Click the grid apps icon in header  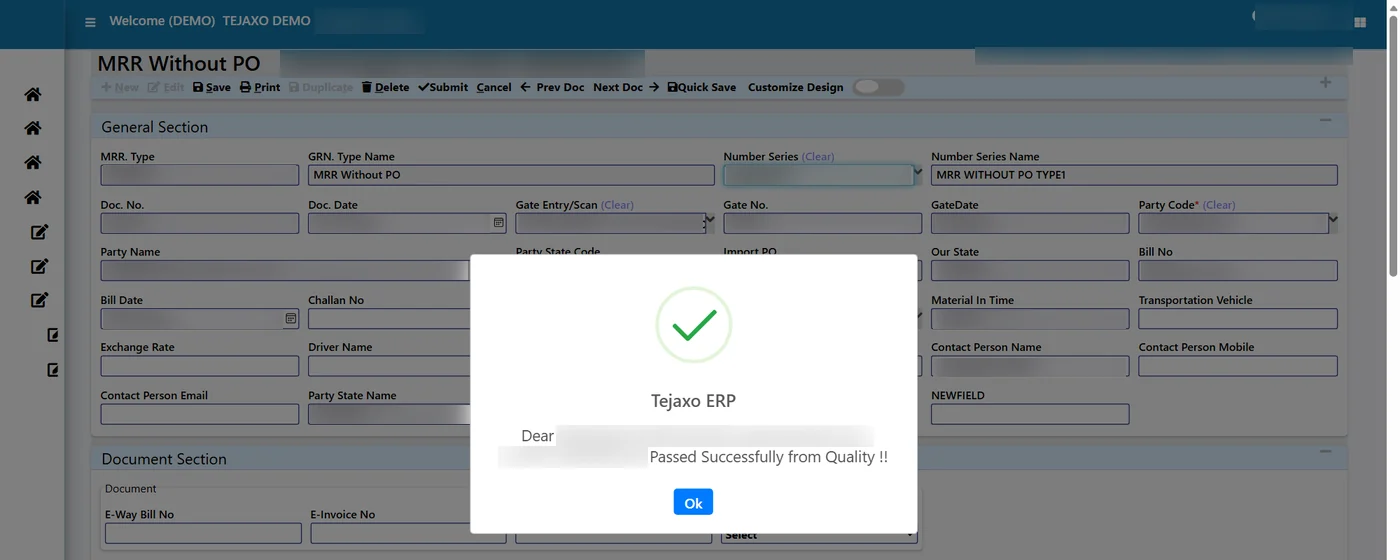pyautogui.click(x=1360, y=22)
